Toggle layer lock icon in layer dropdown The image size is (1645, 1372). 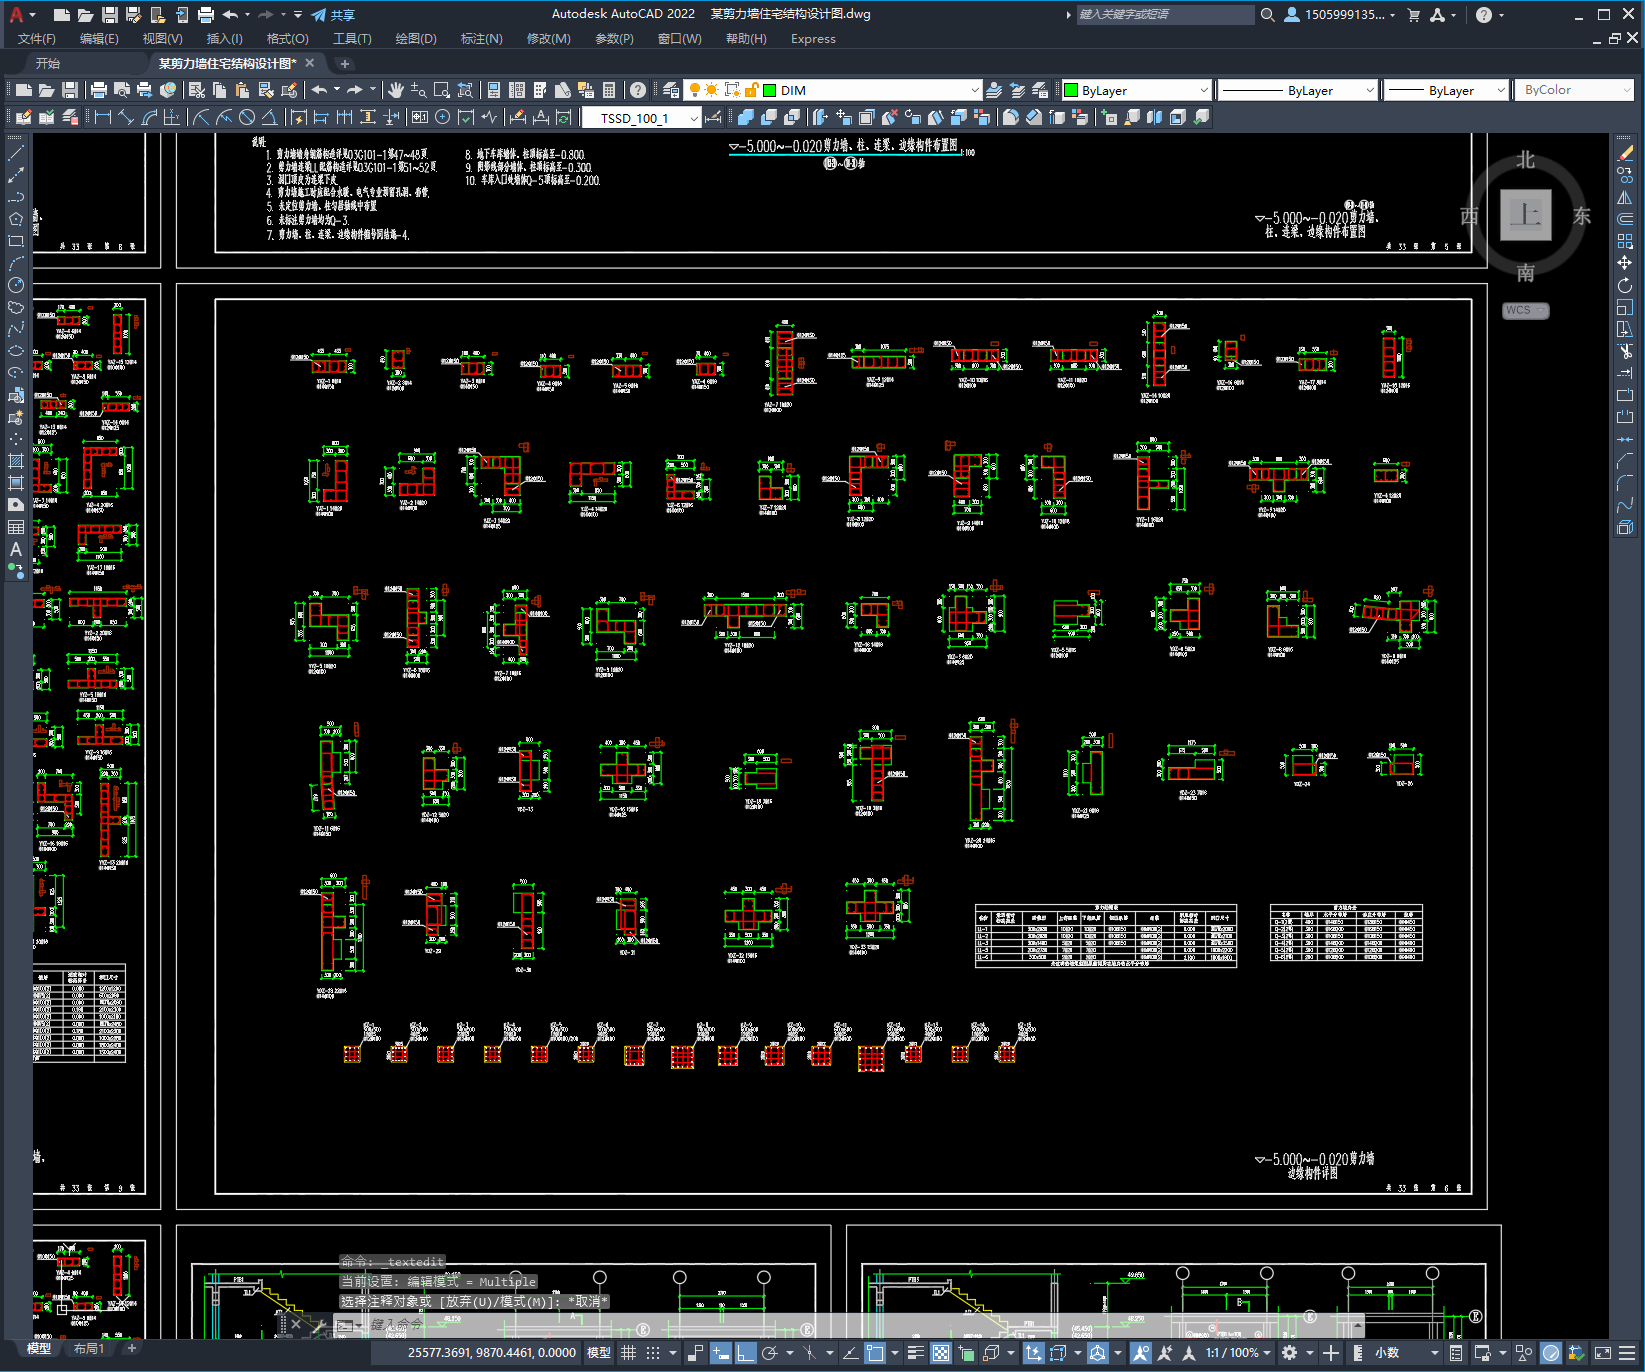tap(751, 90)
